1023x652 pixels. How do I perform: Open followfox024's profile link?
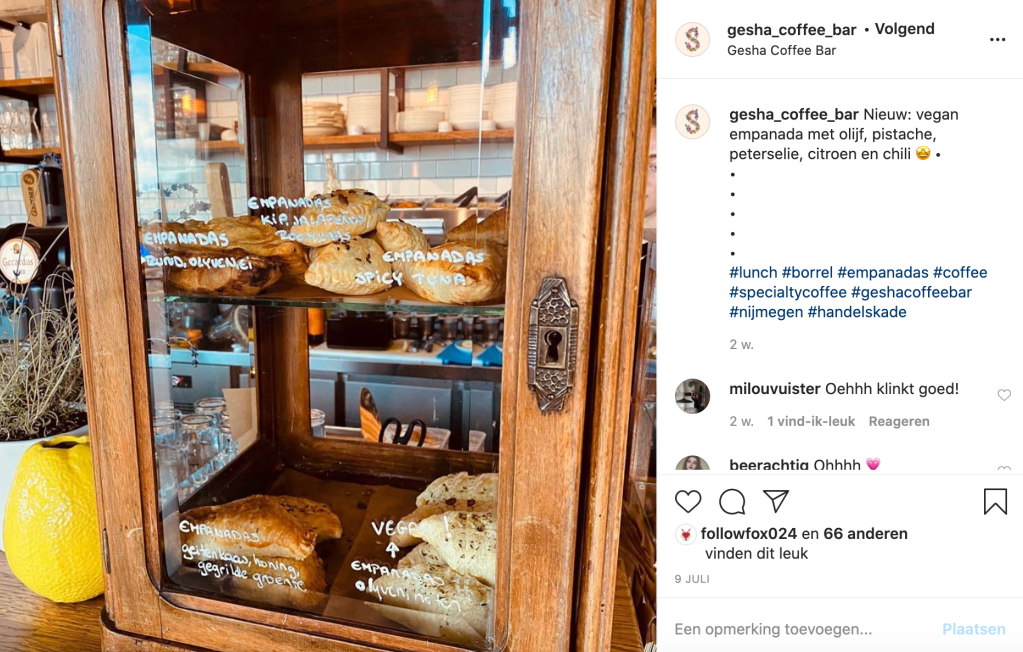click(x=748, y=533)
